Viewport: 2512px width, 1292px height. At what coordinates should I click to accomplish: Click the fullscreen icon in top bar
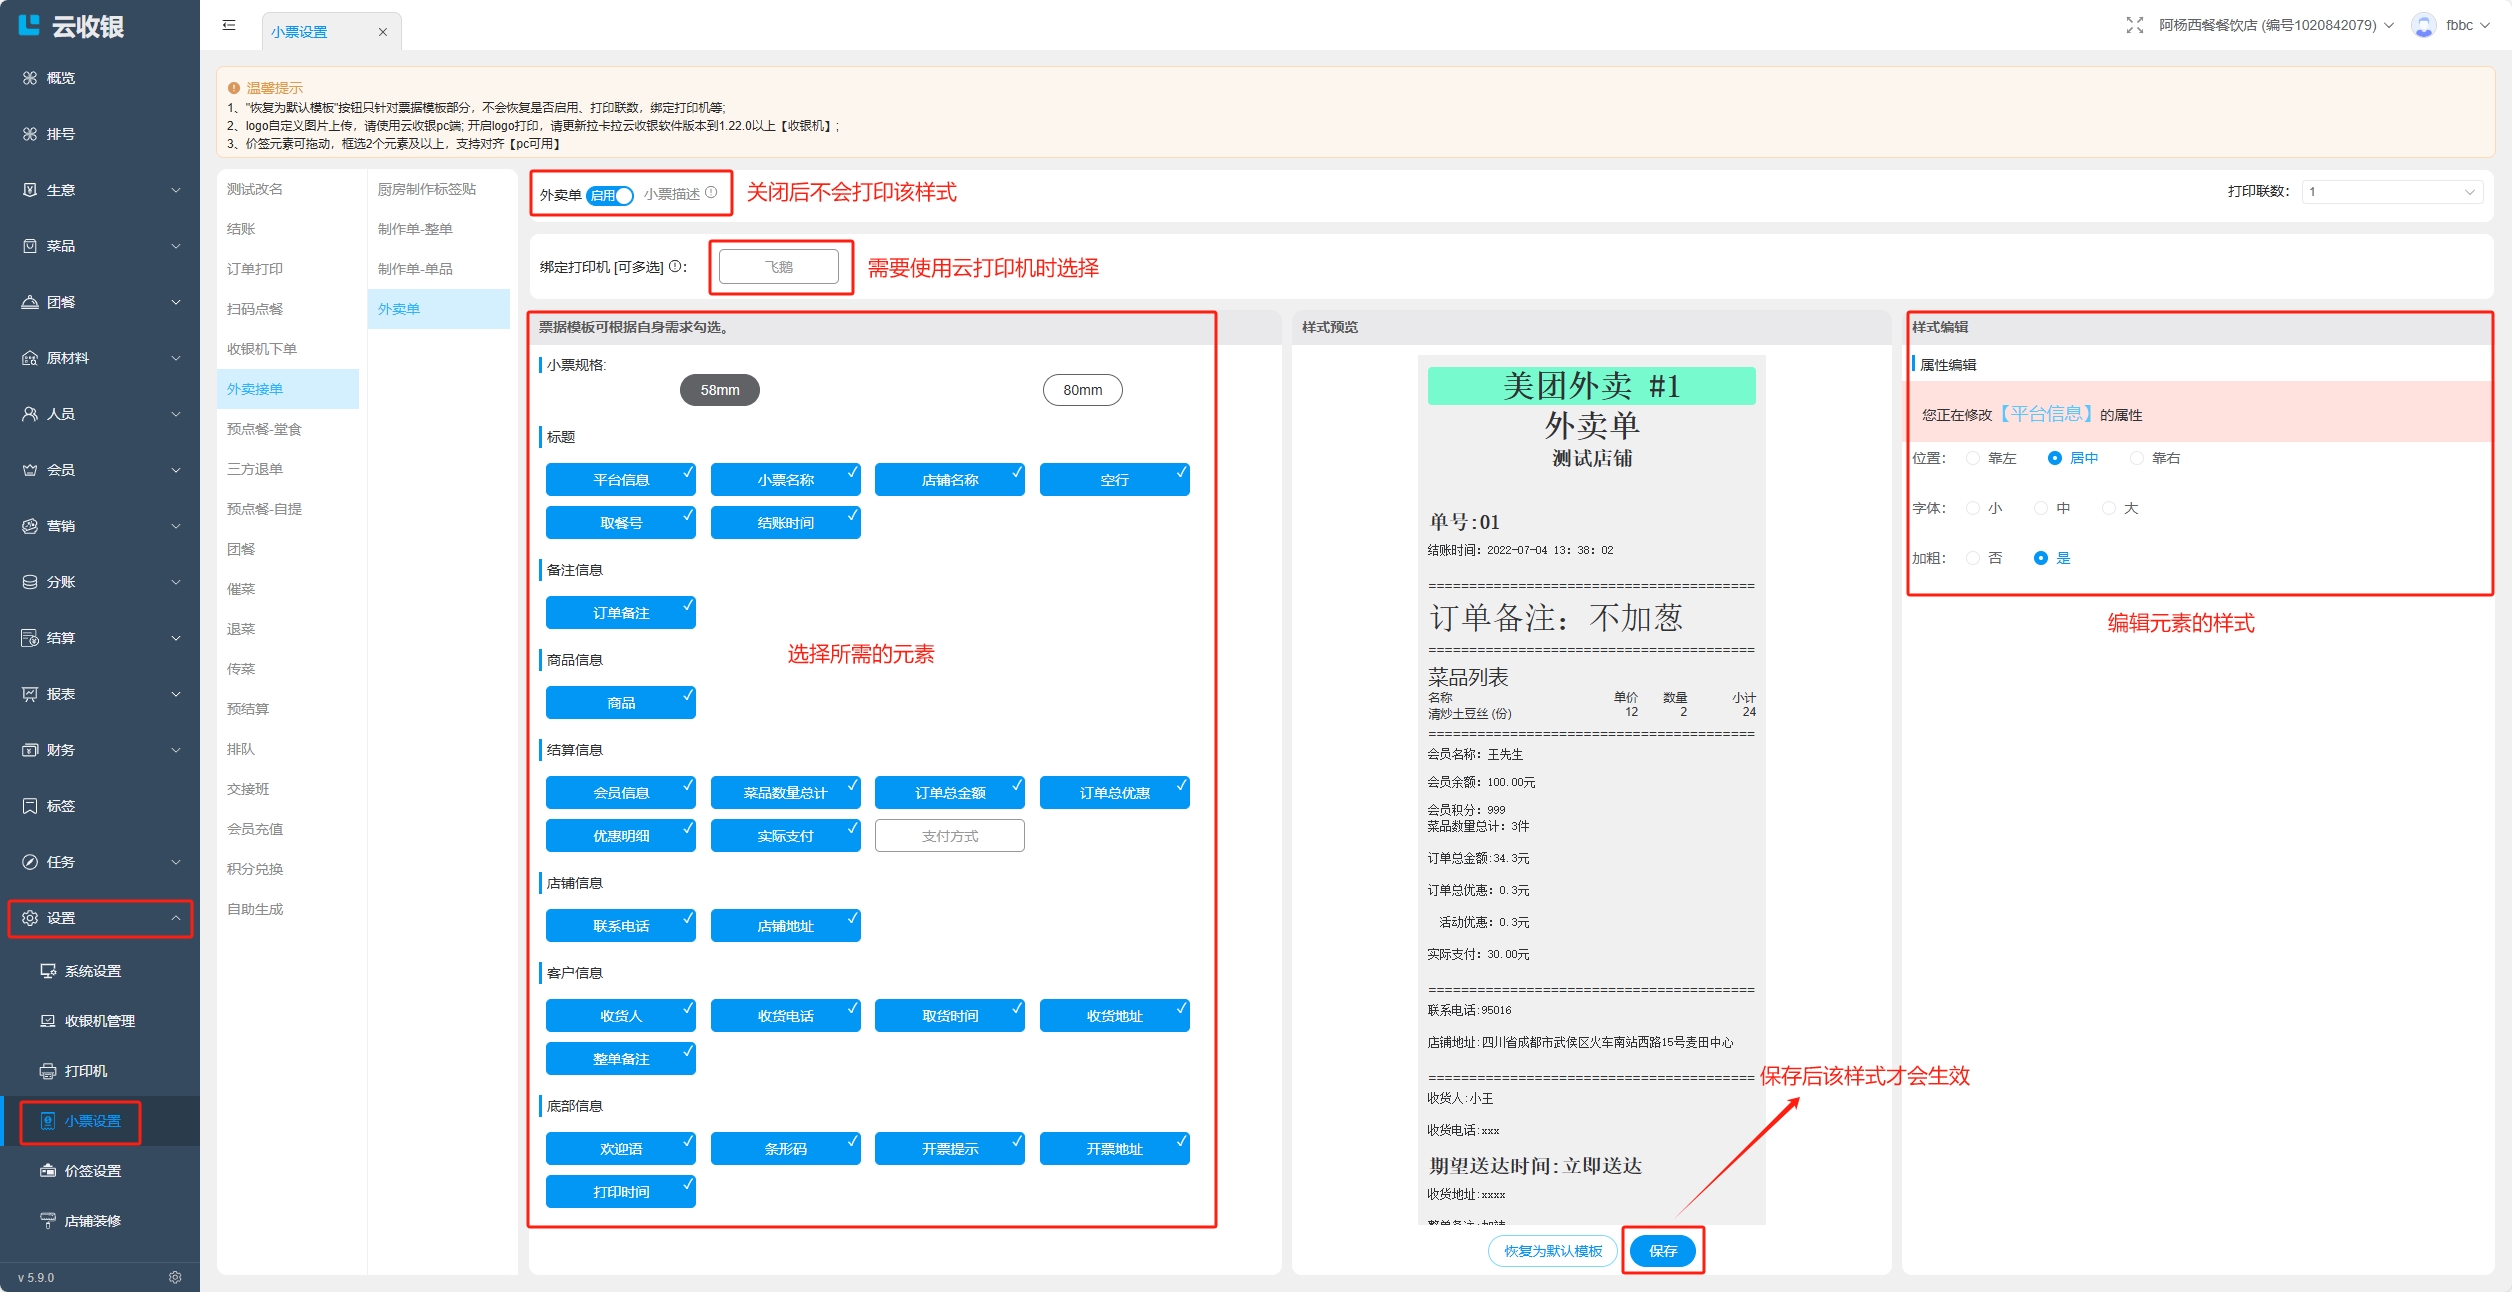(x=2134, y=25)
